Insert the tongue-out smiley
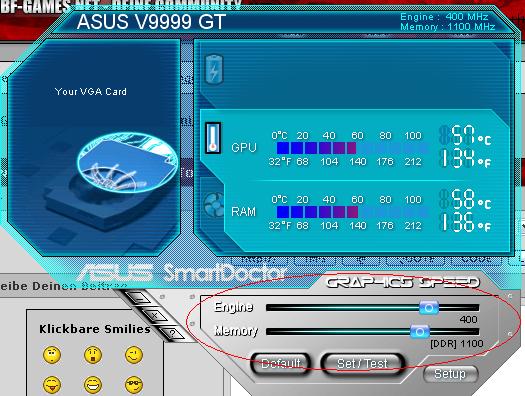This screenshot has width=525, height=396. 52,385
